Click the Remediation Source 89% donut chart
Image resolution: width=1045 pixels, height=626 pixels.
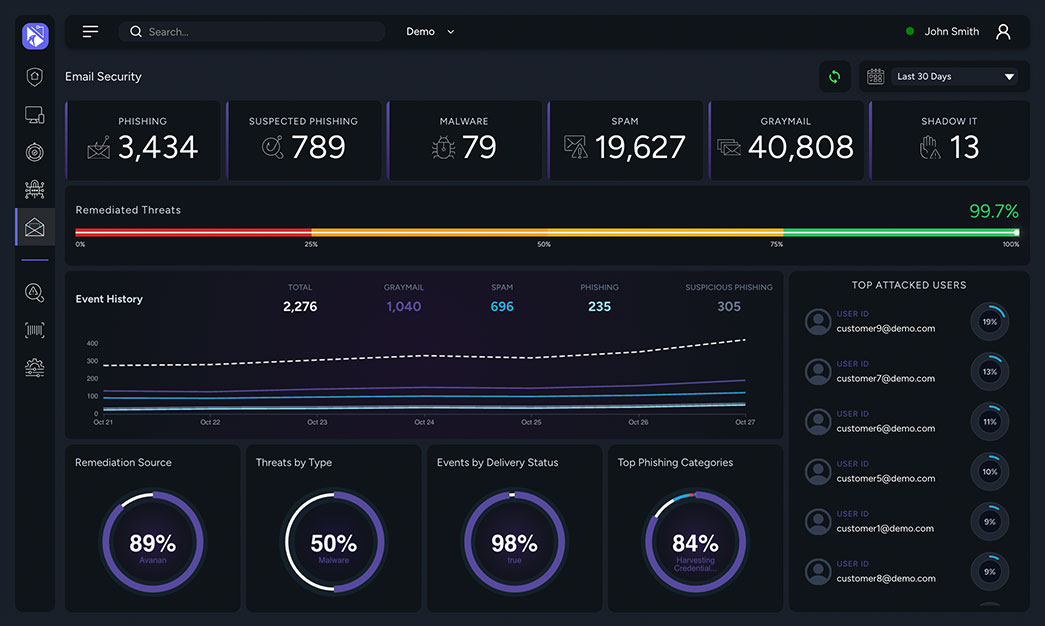click(153, 542)
